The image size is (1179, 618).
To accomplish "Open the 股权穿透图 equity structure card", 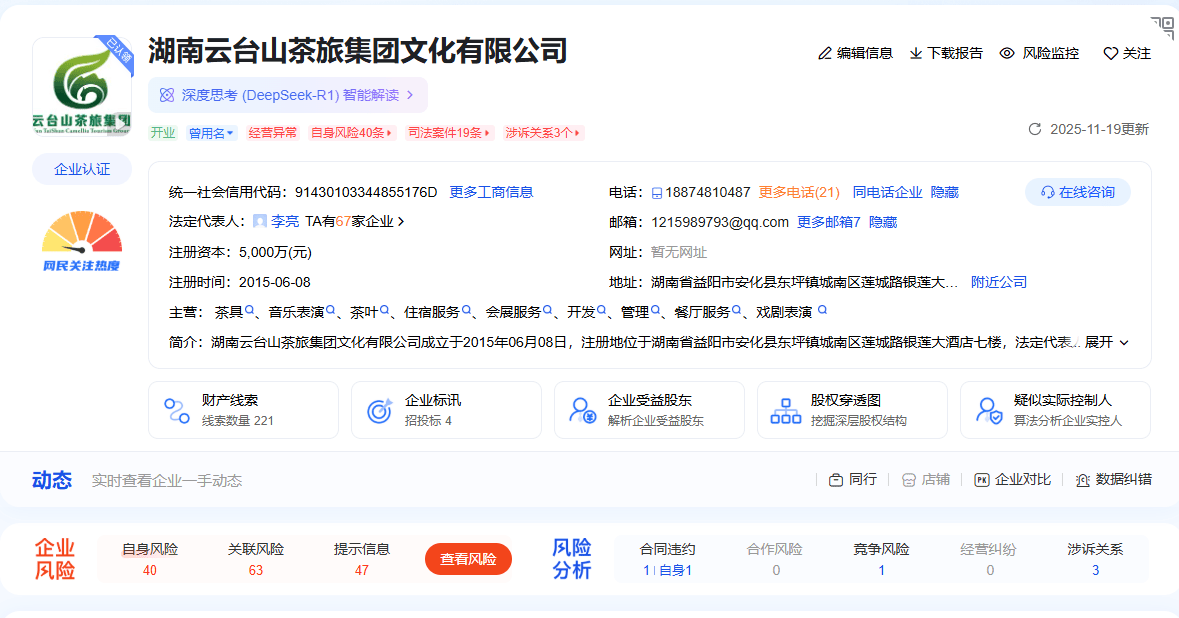I will [852, 410].
